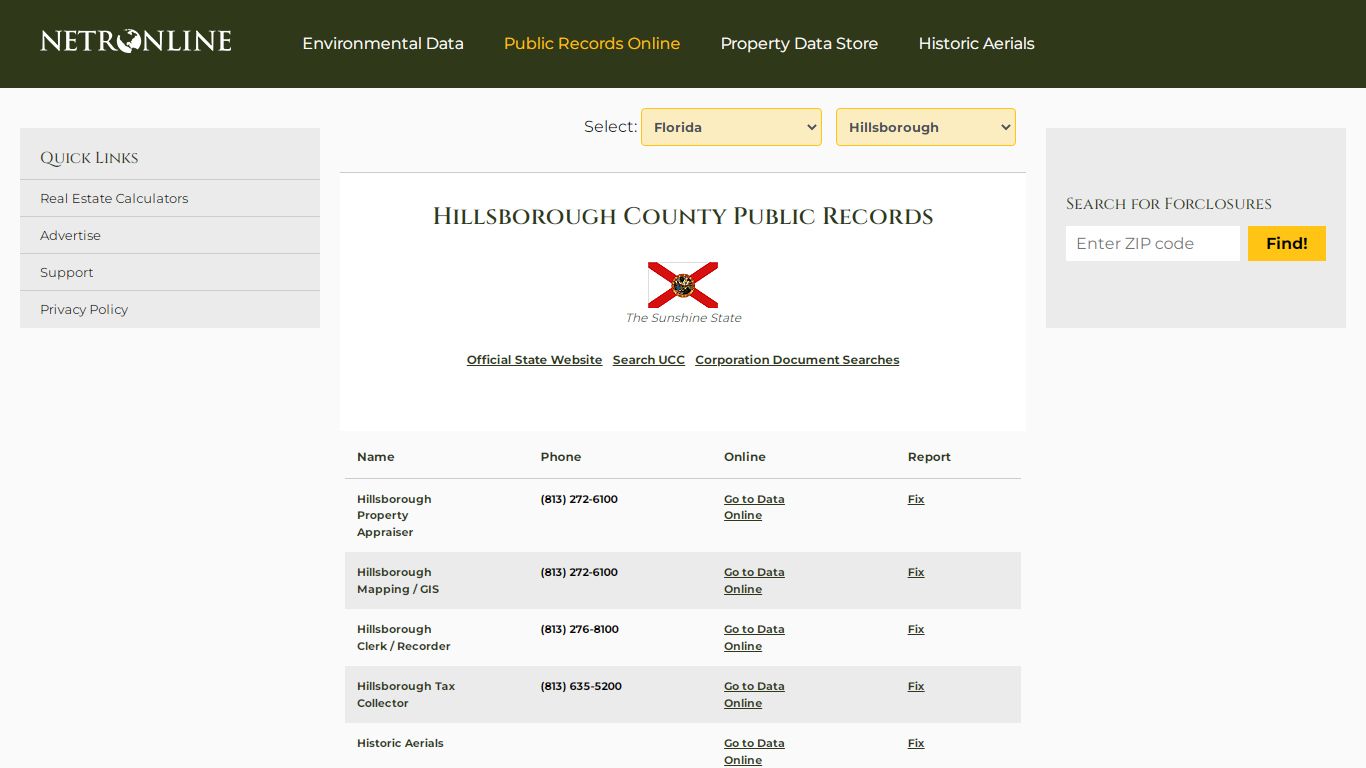
Task: Click Fix for Hillsborough Property Appraiser
Action: click(x=916, y=499)
